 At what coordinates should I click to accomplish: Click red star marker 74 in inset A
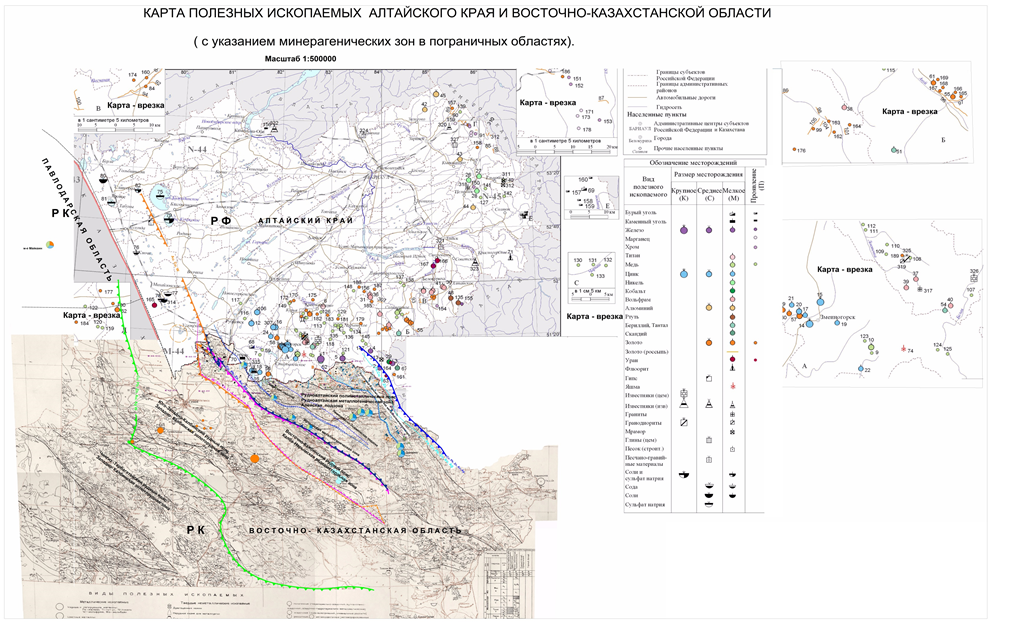pyautogui.click(x=903, y=349)
